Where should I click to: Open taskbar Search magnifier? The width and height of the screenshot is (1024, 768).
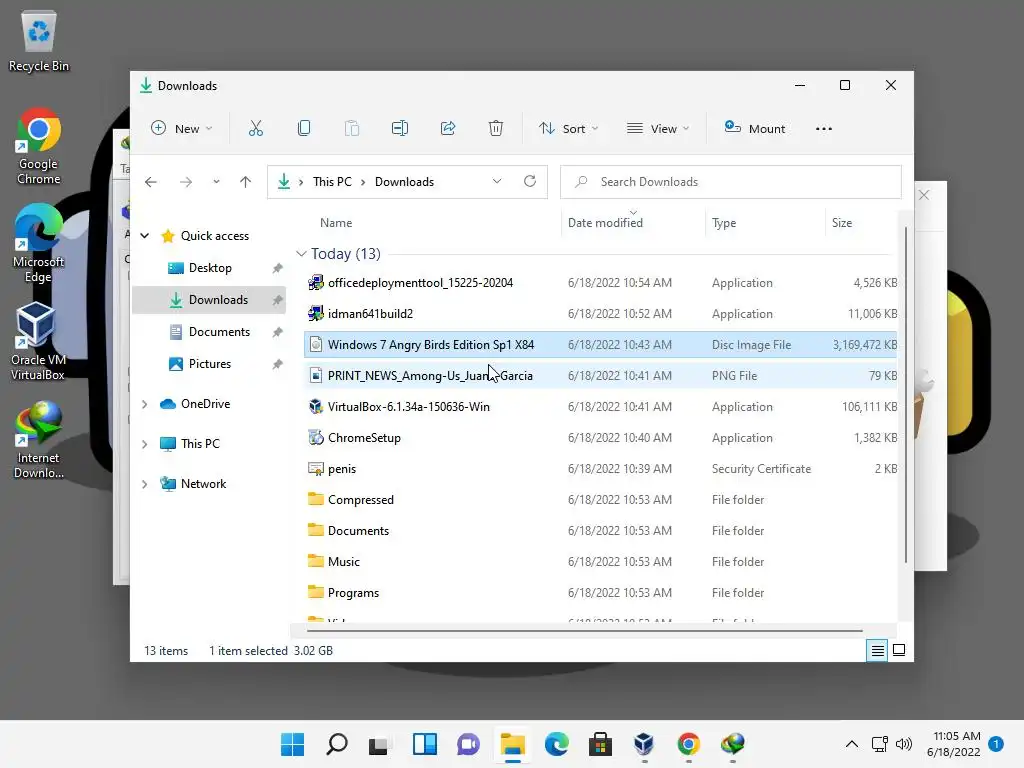(x=337, y=744)
